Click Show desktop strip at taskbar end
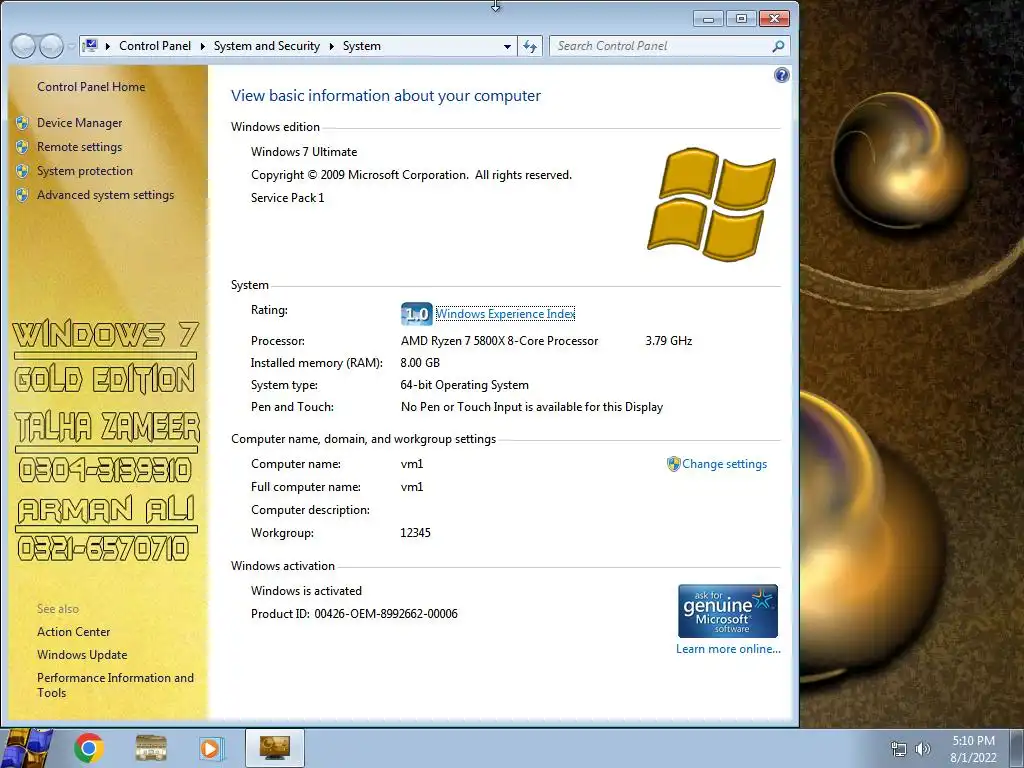This screenshot has width=1024, height=768. pos(1018,748)
